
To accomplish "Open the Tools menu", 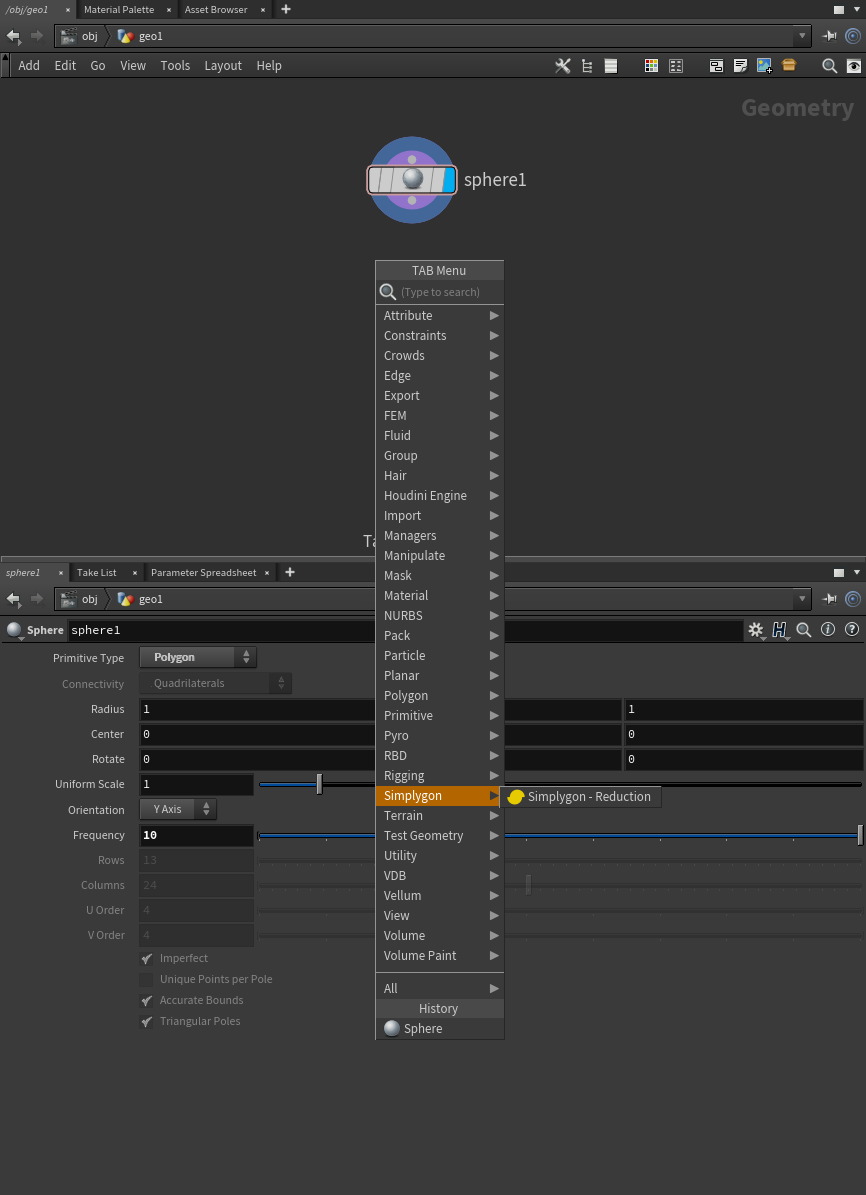I will 175,65.
